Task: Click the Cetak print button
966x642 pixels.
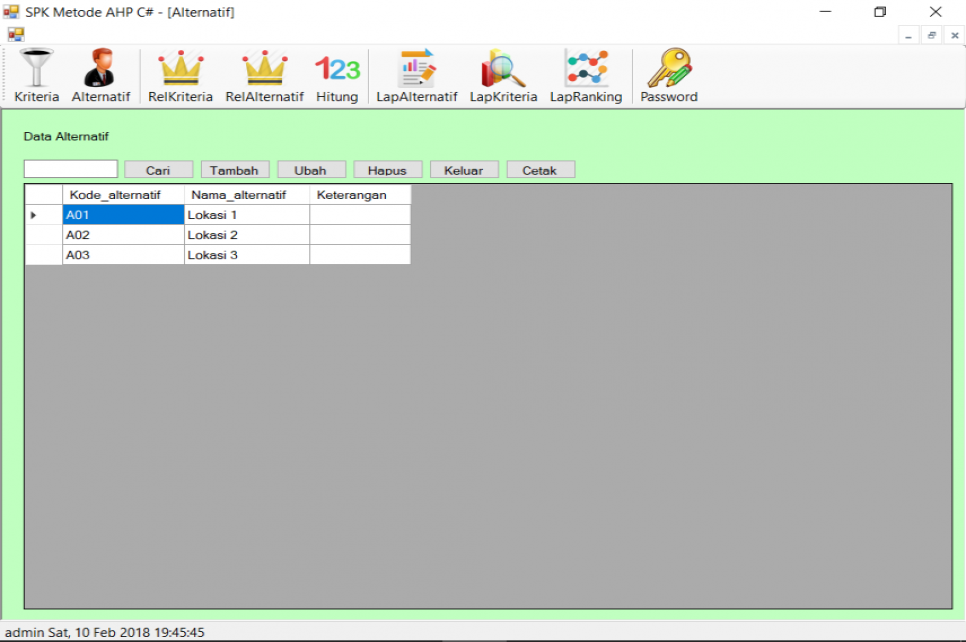Action: 540,169
